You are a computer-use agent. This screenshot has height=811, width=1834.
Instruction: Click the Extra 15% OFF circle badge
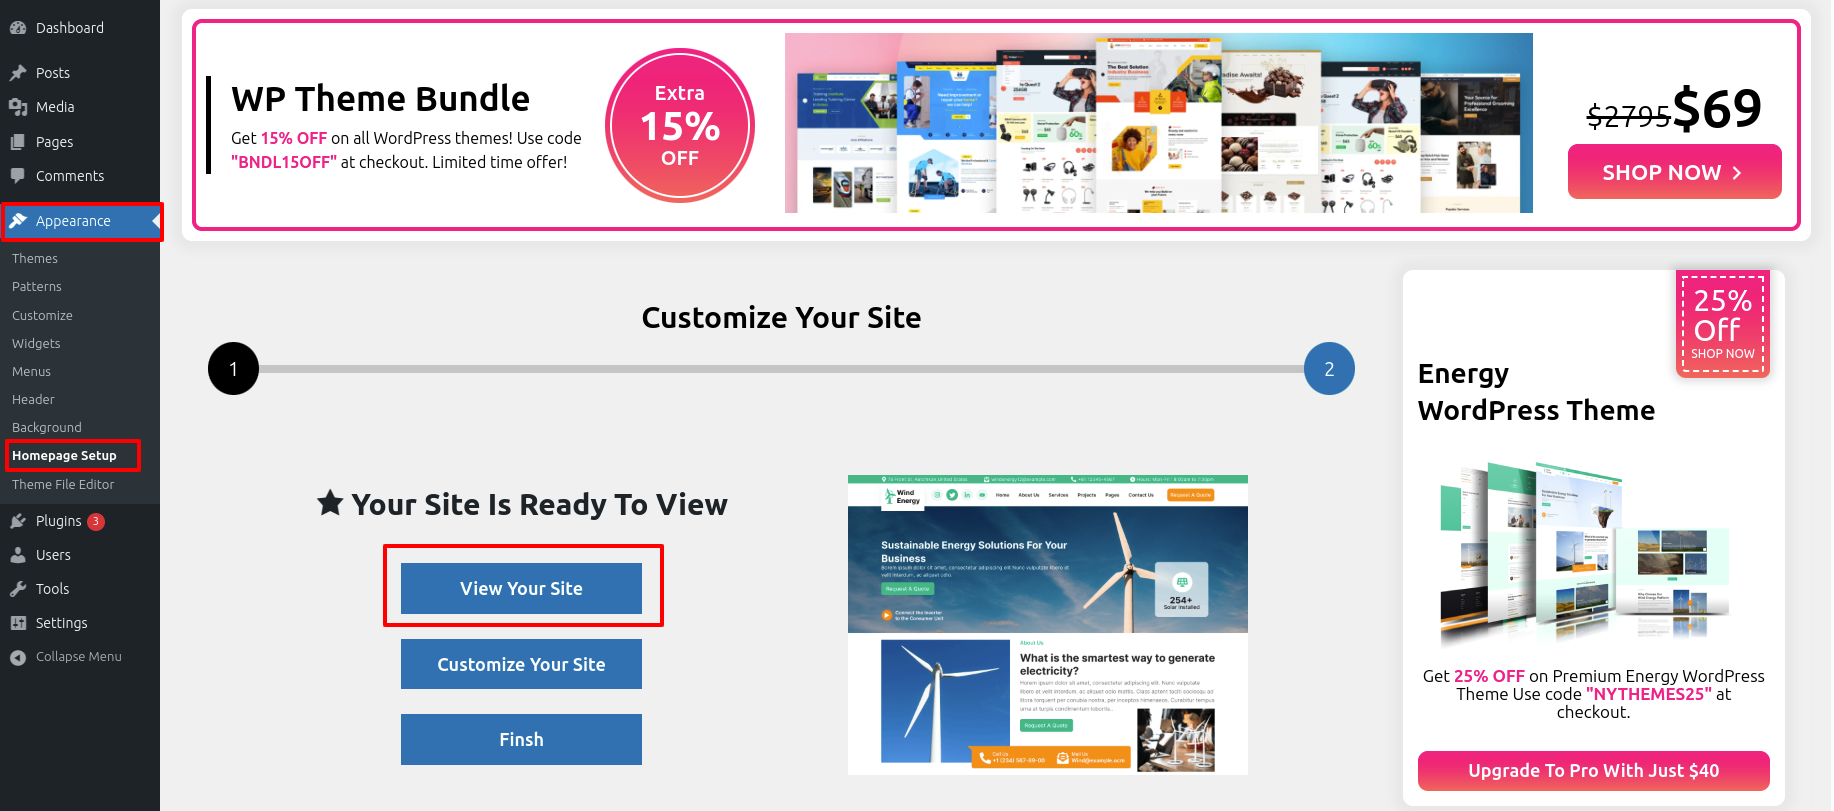(680, 125)
